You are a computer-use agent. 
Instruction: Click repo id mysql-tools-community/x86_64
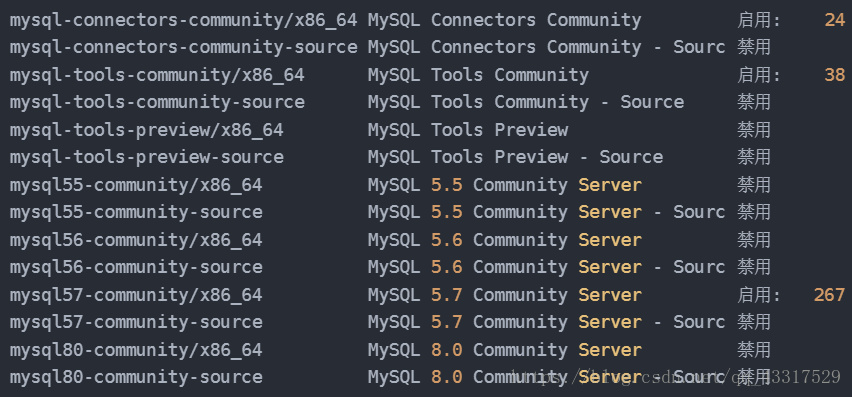[157, 75]
